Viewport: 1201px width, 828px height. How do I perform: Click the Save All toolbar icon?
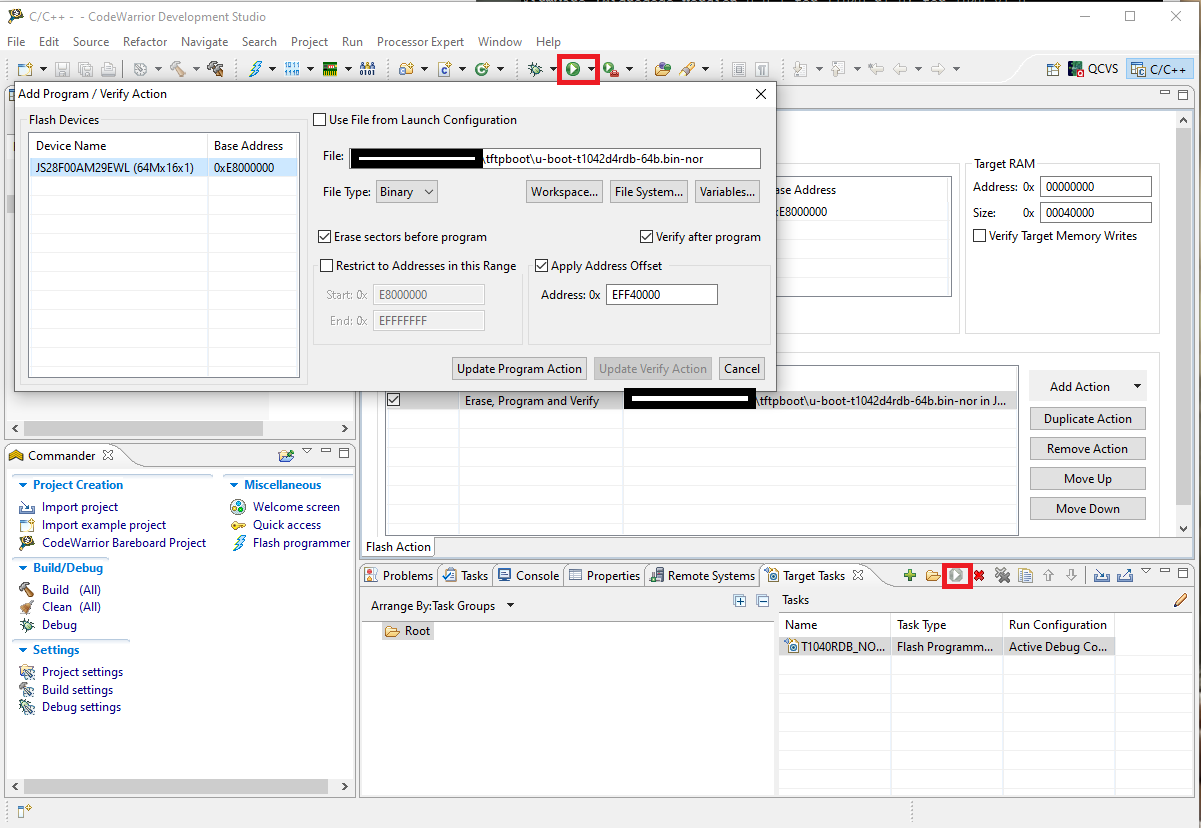click(x=85, y=69)
